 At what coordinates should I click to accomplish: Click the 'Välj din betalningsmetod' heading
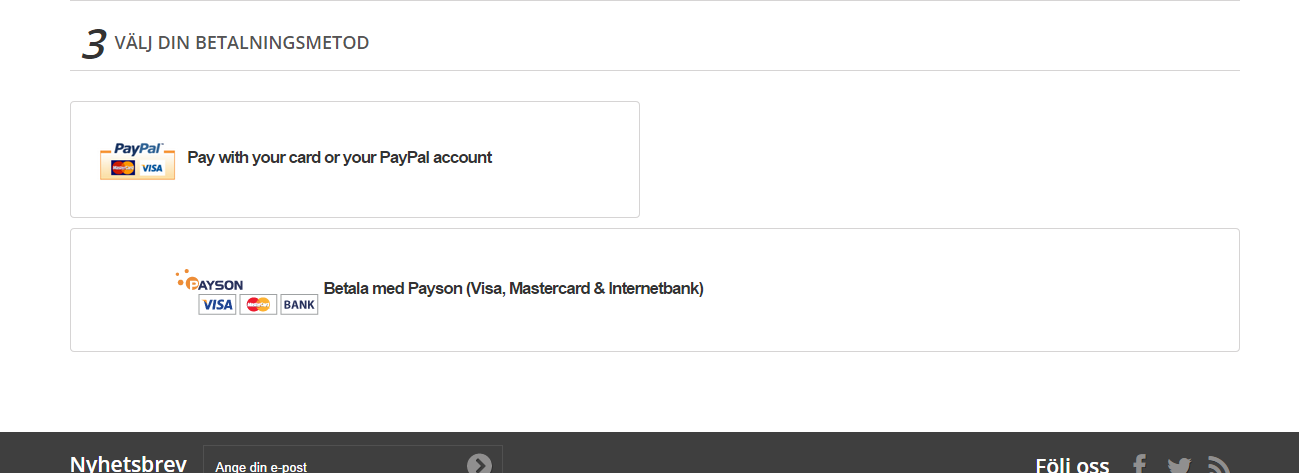(242, 43)
